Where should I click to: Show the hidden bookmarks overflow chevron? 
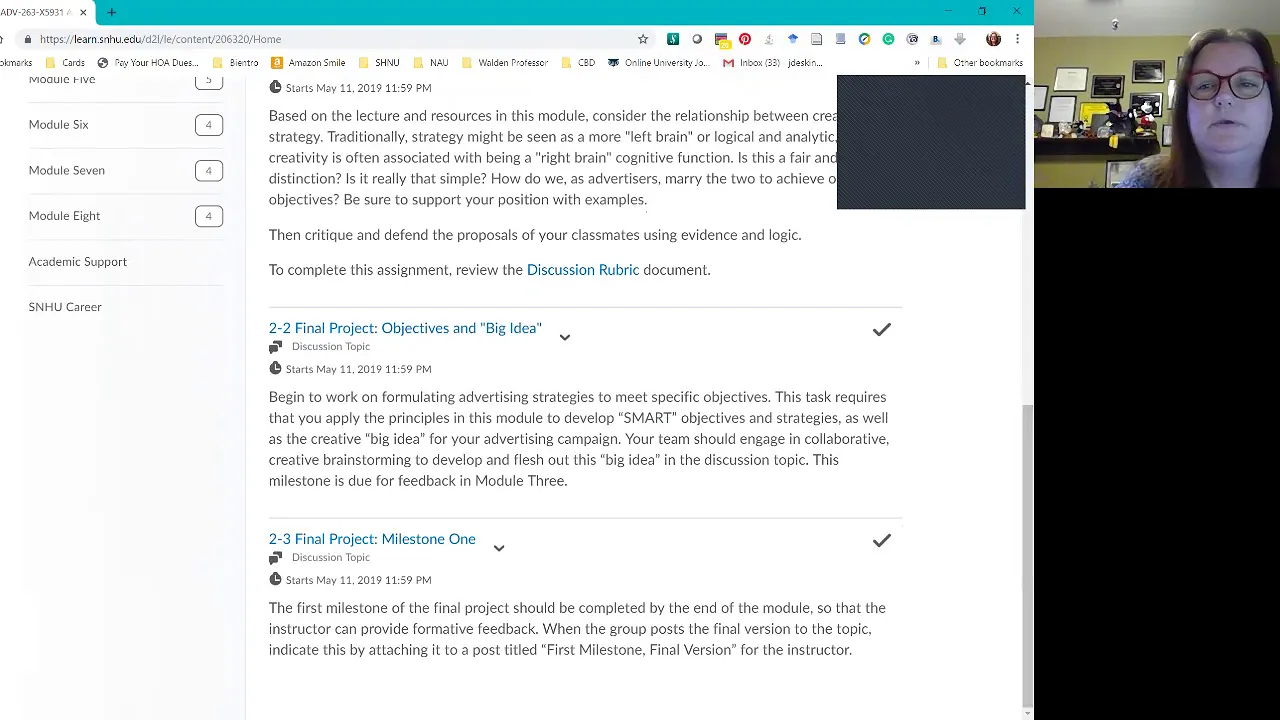[916, 63]
